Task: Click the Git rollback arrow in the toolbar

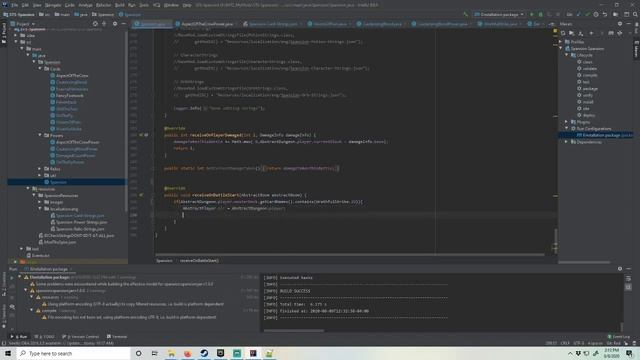Action: [x=605, y=14]
